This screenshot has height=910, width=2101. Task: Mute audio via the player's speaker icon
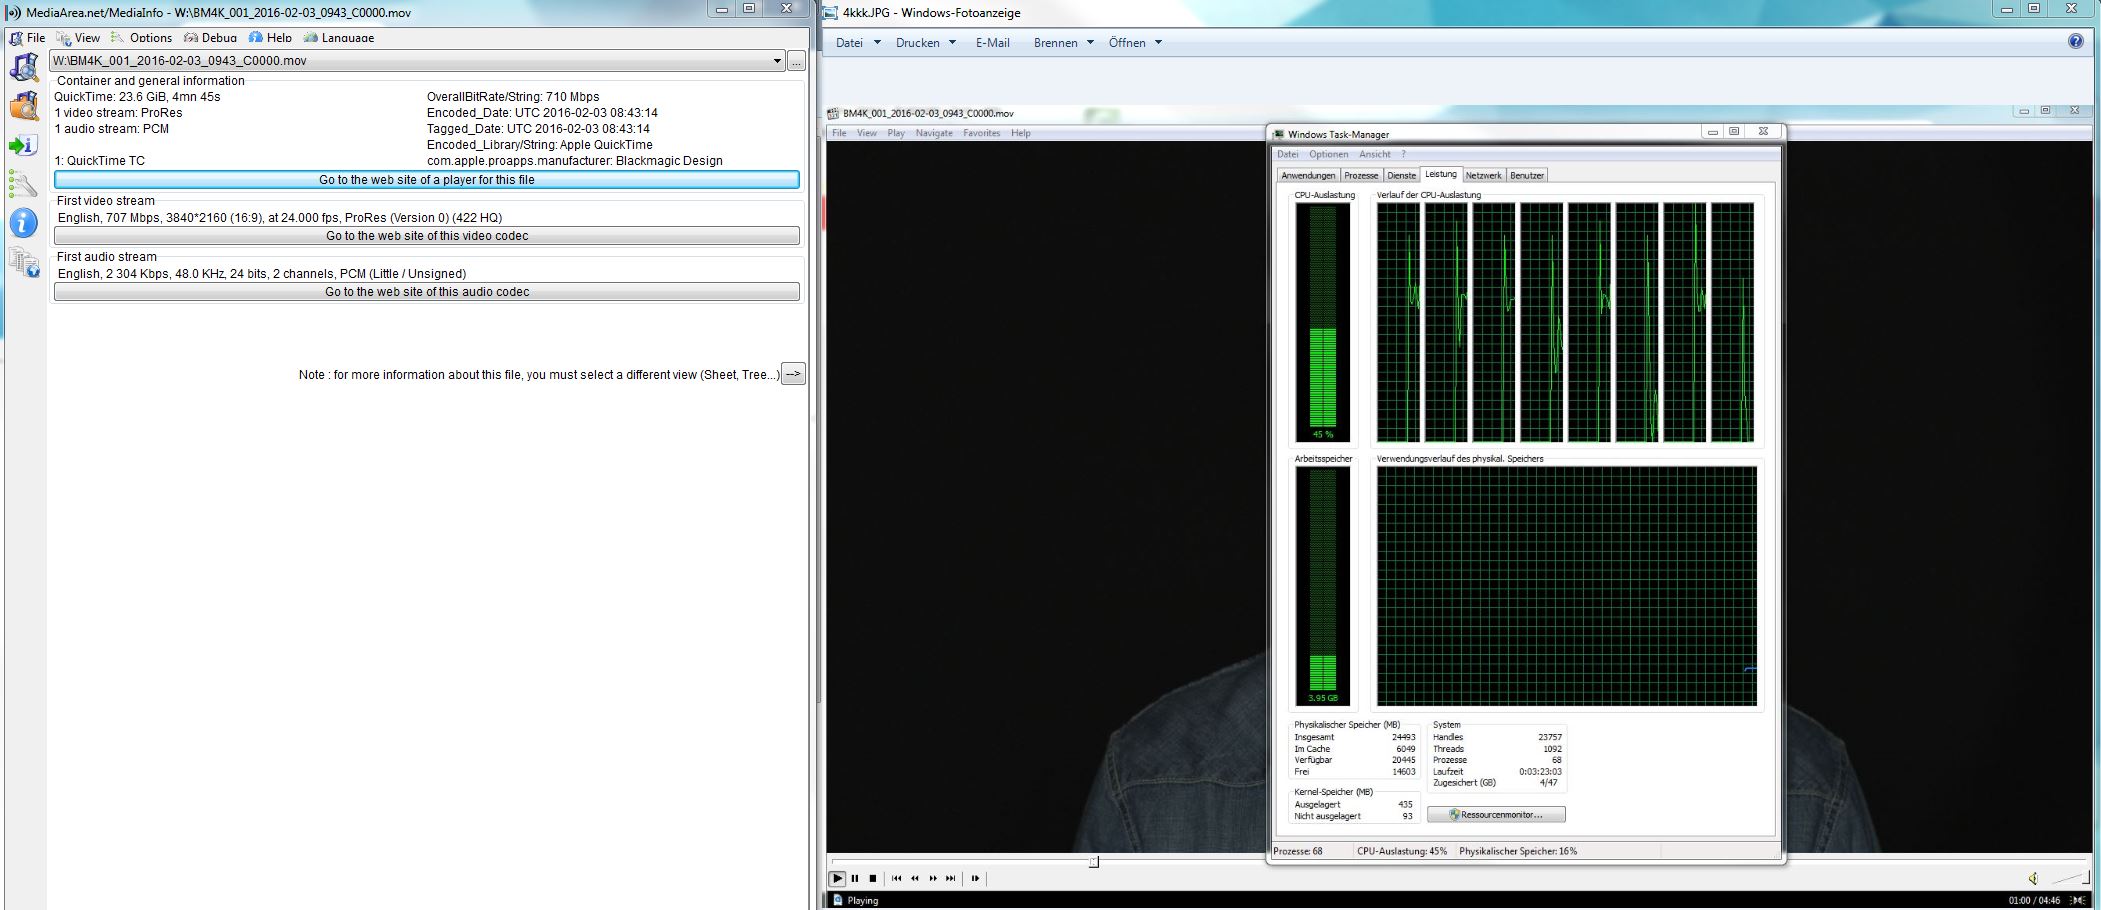click(2033, 878)
